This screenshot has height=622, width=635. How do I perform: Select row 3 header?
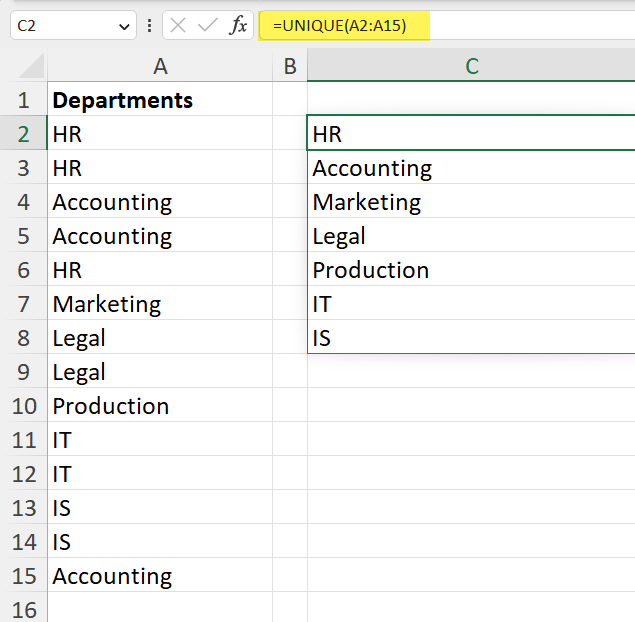click(x=23, y=168)
